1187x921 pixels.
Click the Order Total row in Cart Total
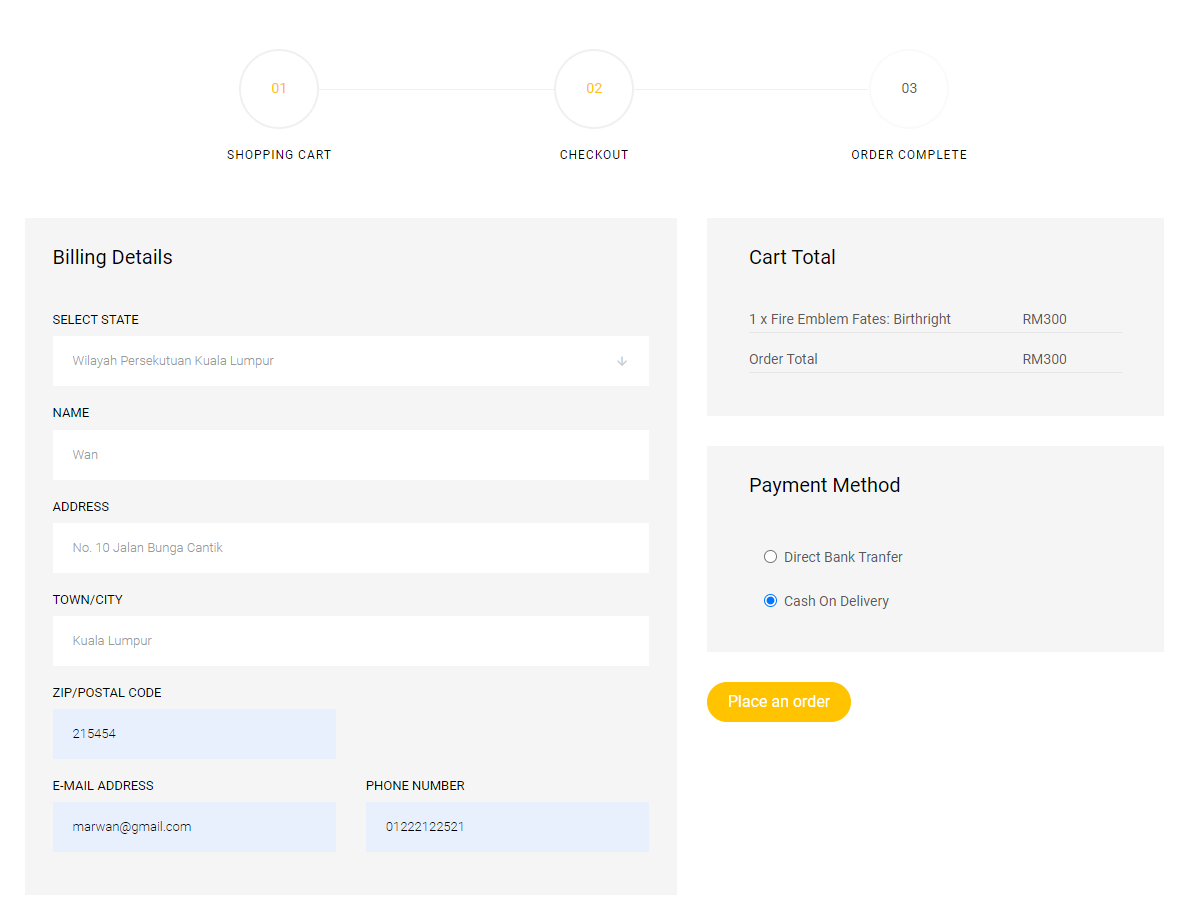783,358
